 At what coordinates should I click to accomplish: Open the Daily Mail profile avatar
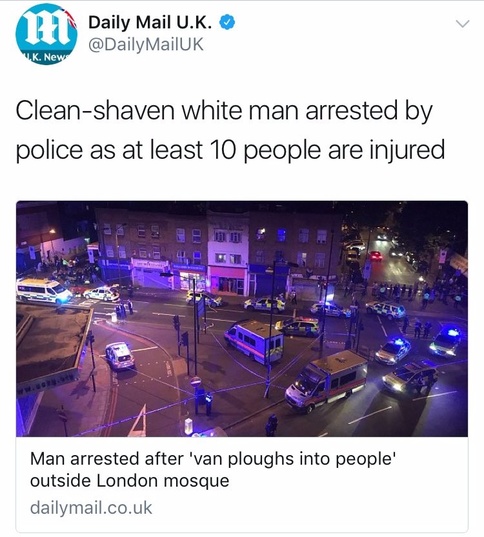click(46, 34)
